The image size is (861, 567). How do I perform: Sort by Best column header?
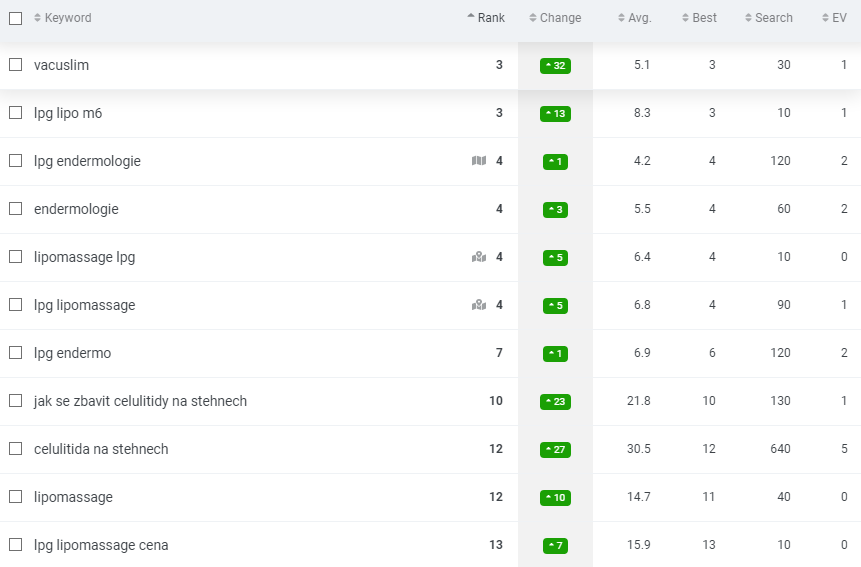pyautogui.click(x=699, y=18)
